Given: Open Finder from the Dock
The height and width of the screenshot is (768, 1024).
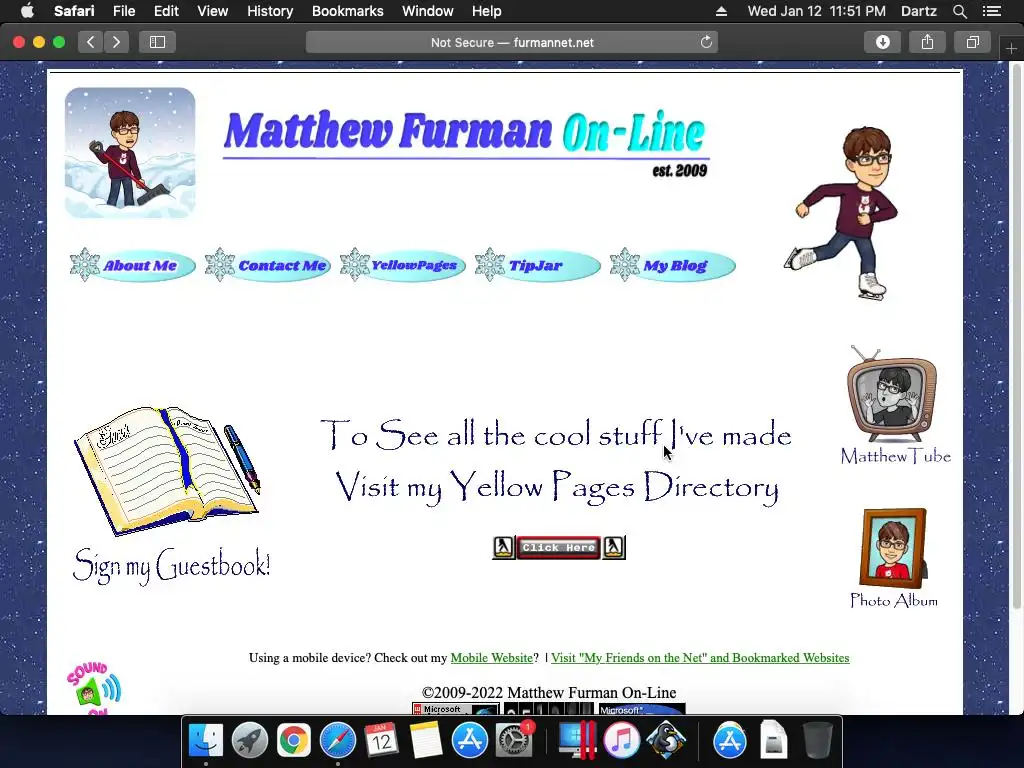Looking at the screenshot, I should click(206, 741).
